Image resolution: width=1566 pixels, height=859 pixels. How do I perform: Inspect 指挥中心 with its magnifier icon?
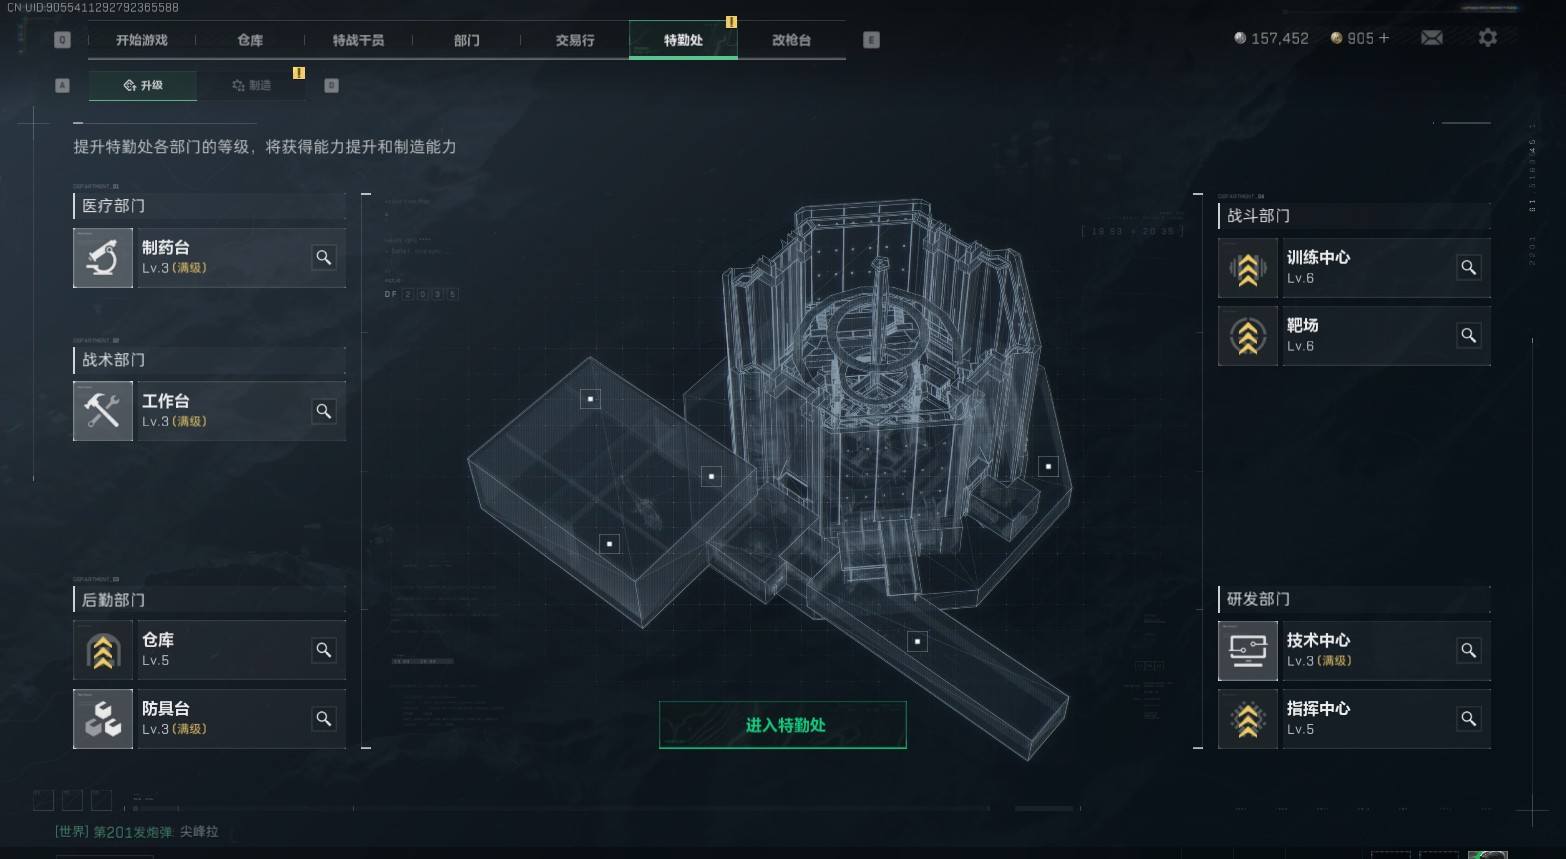coord(1468,718)
